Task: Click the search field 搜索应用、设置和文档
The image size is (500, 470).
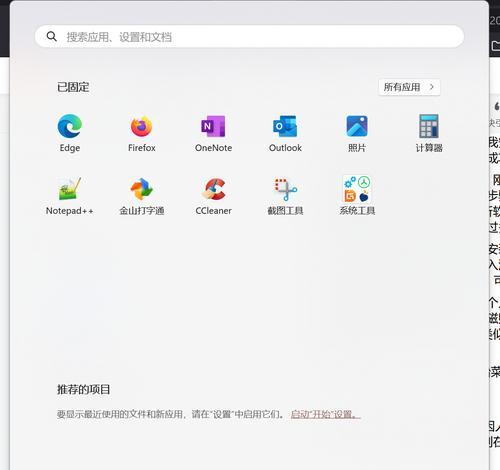Action: (249, 36)
